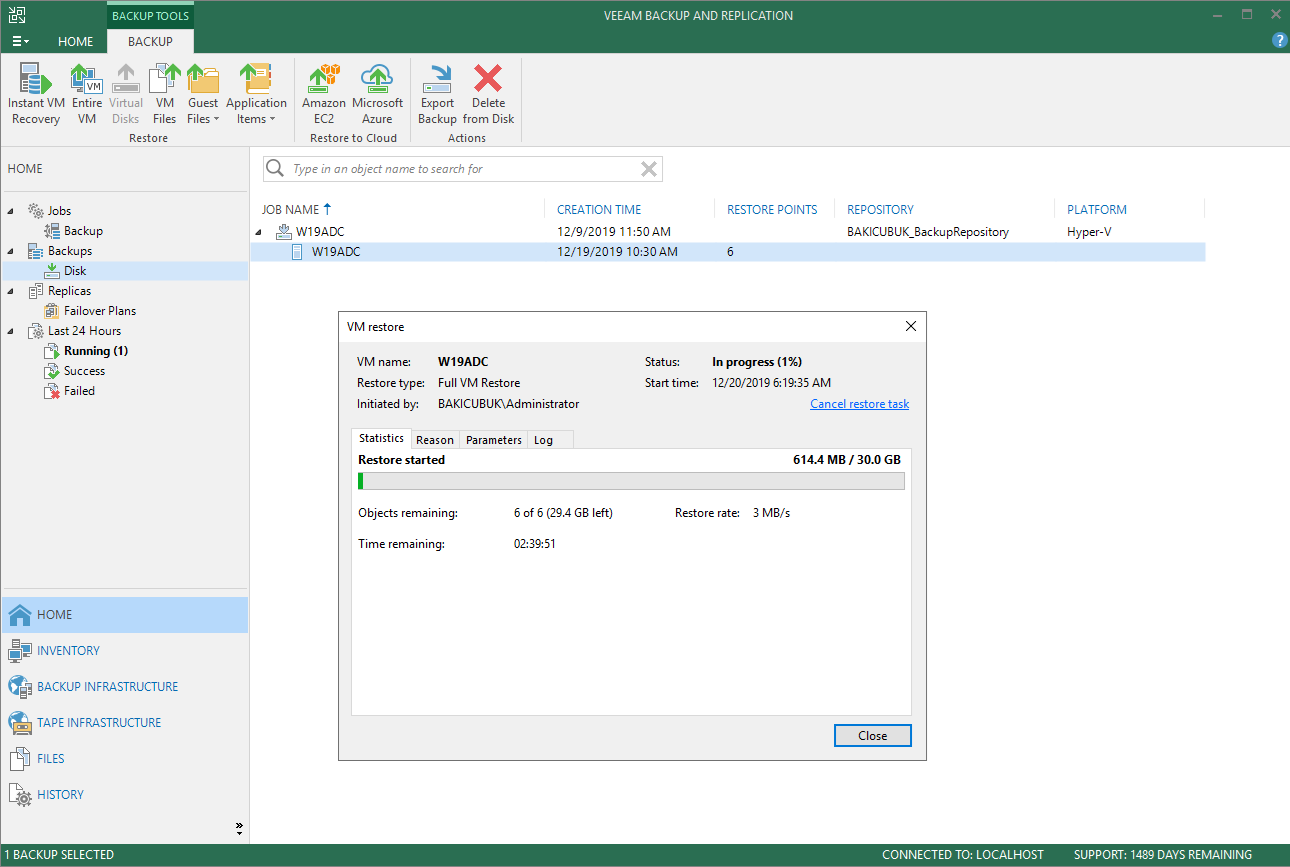The height and width of the screenshot is (867, 1290).
Task: Select Backup under Jobs
Action: click(83, 231)
